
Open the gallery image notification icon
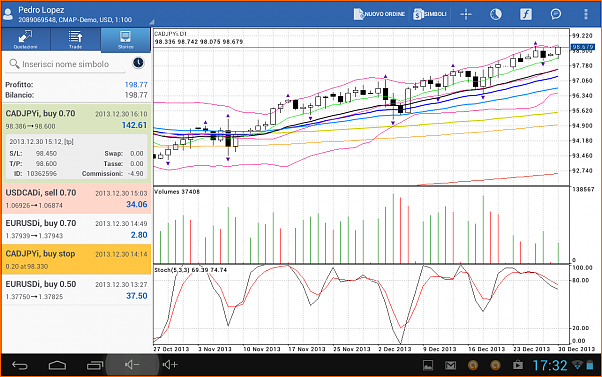tap(428, 365)
